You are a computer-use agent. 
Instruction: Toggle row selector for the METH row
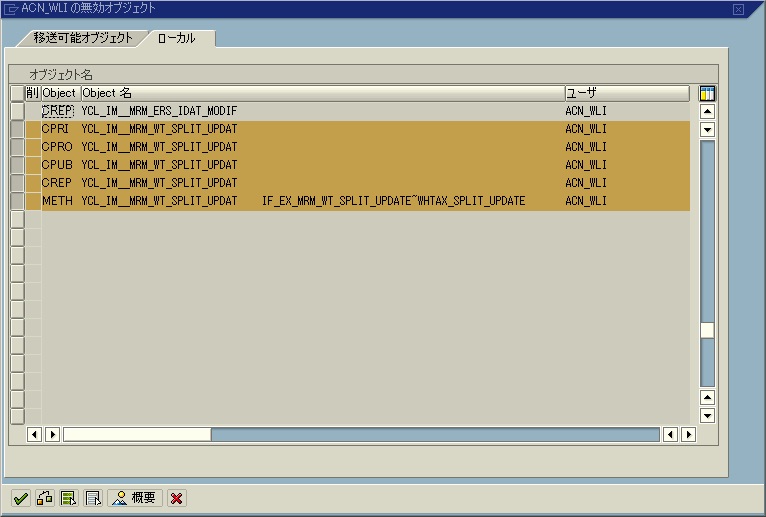(18, 201)
